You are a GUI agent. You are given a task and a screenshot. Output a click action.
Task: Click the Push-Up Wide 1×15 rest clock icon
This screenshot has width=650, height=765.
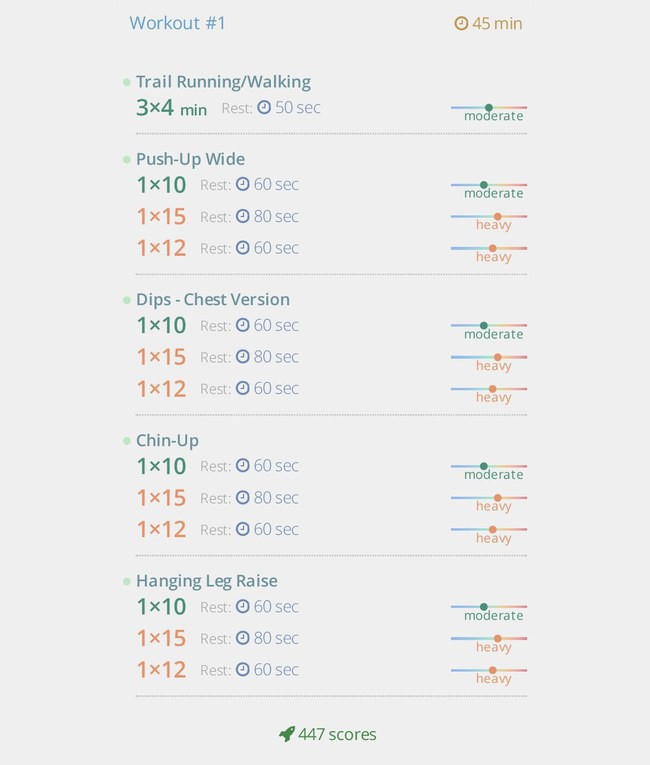pyautogui.click(x=243, y=216)
